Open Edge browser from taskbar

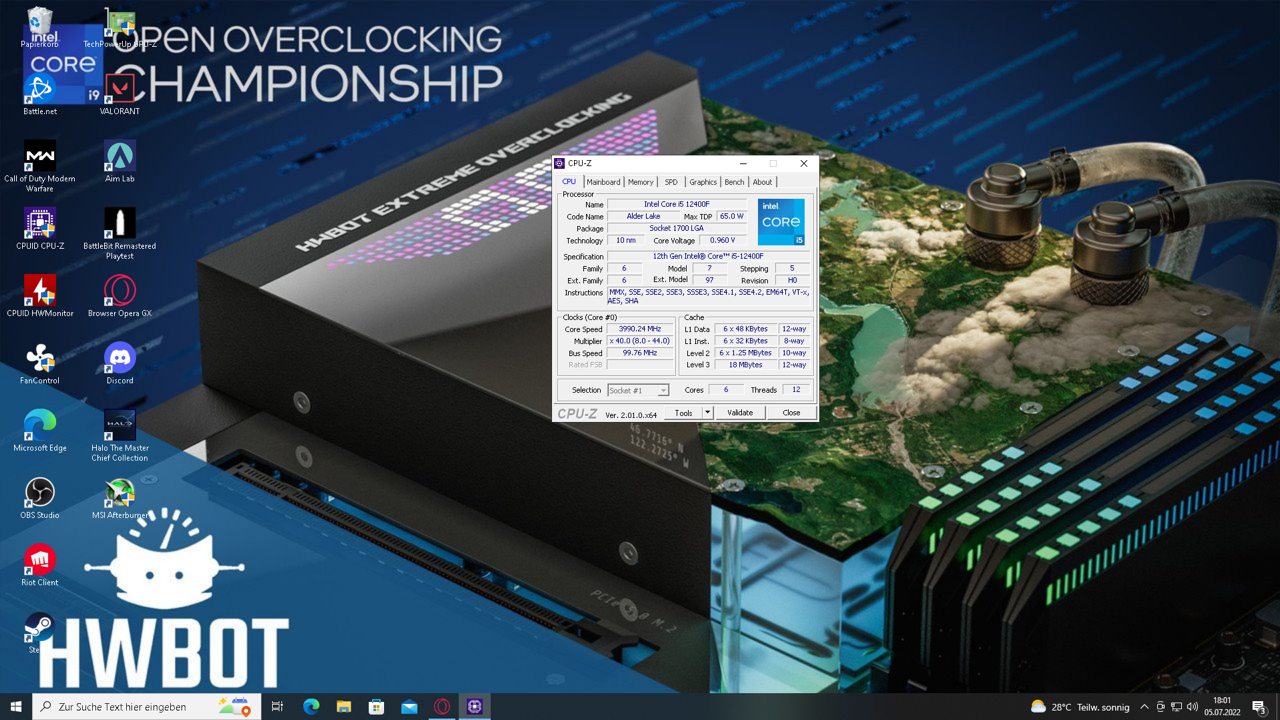click(311, 706)
